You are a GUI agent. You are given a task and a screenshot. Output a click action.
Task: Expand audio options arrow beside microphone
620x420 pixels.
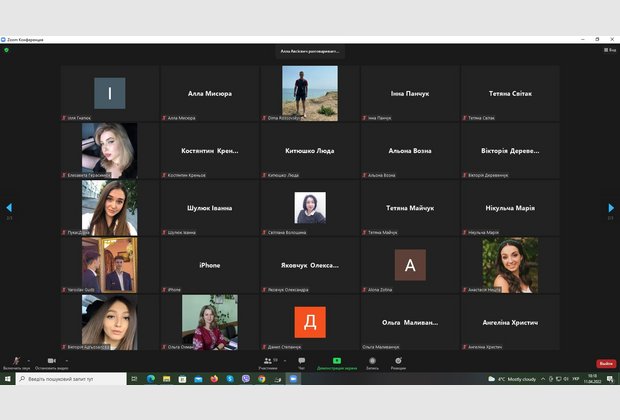click(x=28, y=359)
